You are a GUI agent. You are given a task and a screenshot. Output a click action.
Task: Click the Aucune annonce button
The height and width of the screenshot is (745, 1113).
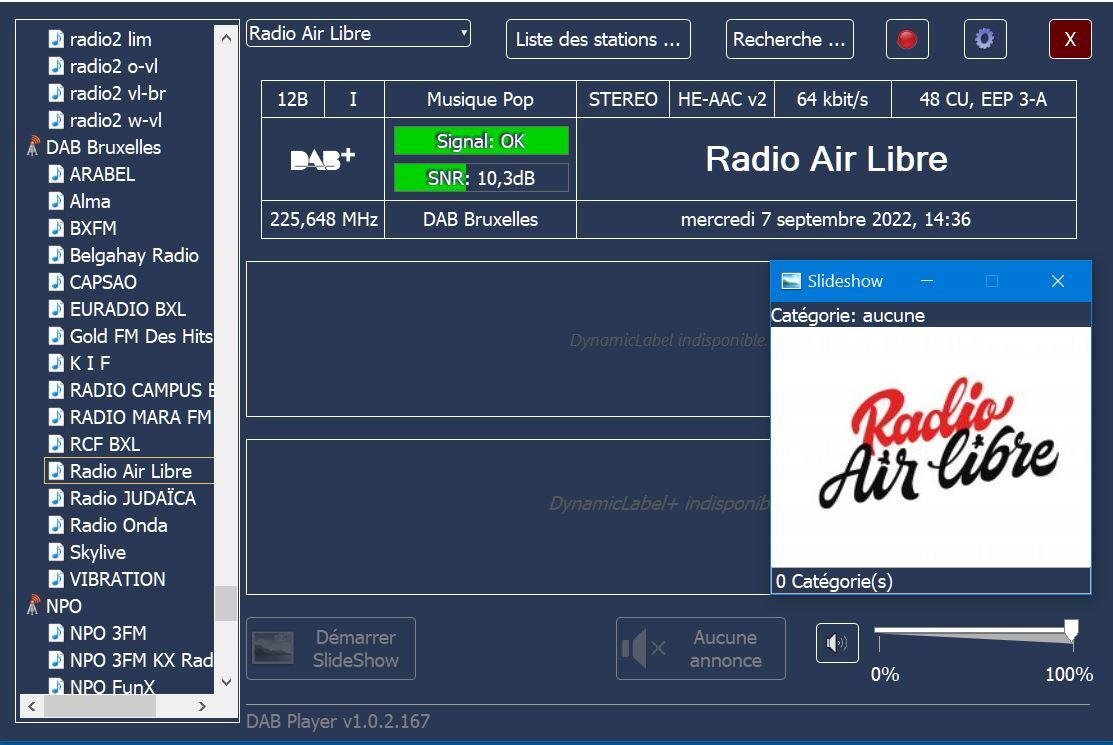[x=701, y=649]
